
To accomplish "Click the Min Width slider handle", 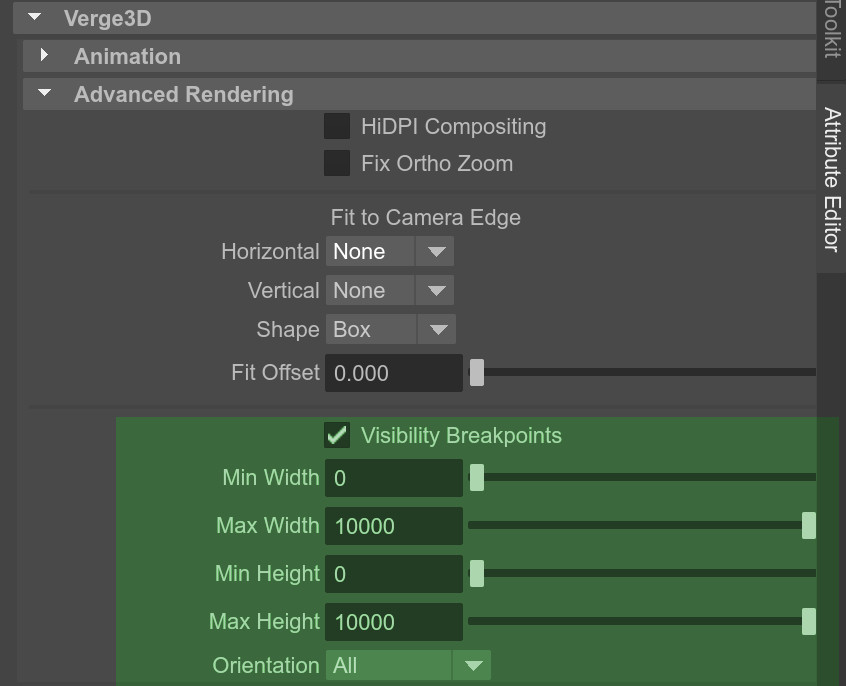I will pyautogui.click(x=477, y=477).
